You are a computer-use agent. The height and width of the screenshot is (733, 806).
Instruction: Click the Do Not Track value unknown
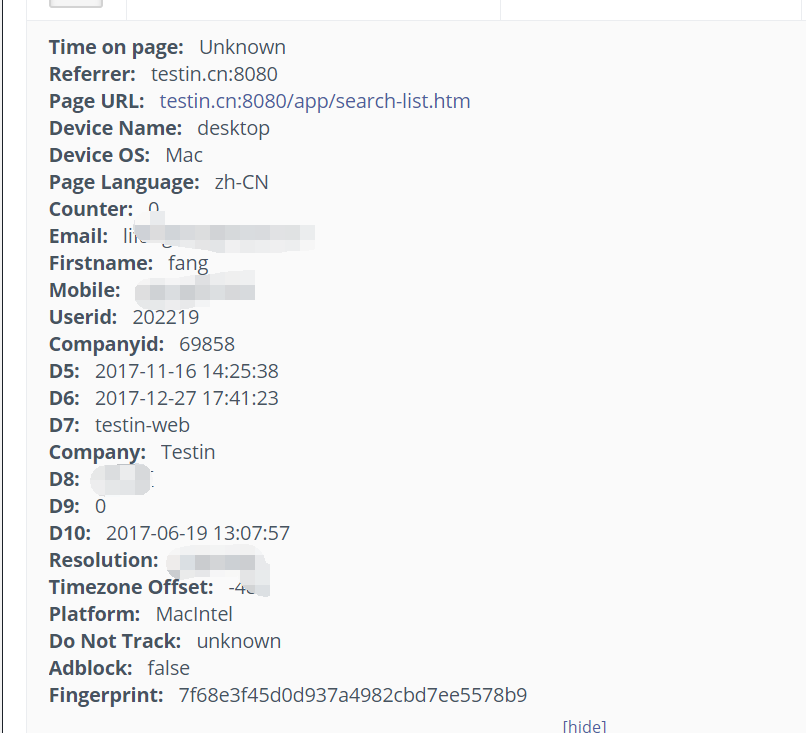coord(238,640)
